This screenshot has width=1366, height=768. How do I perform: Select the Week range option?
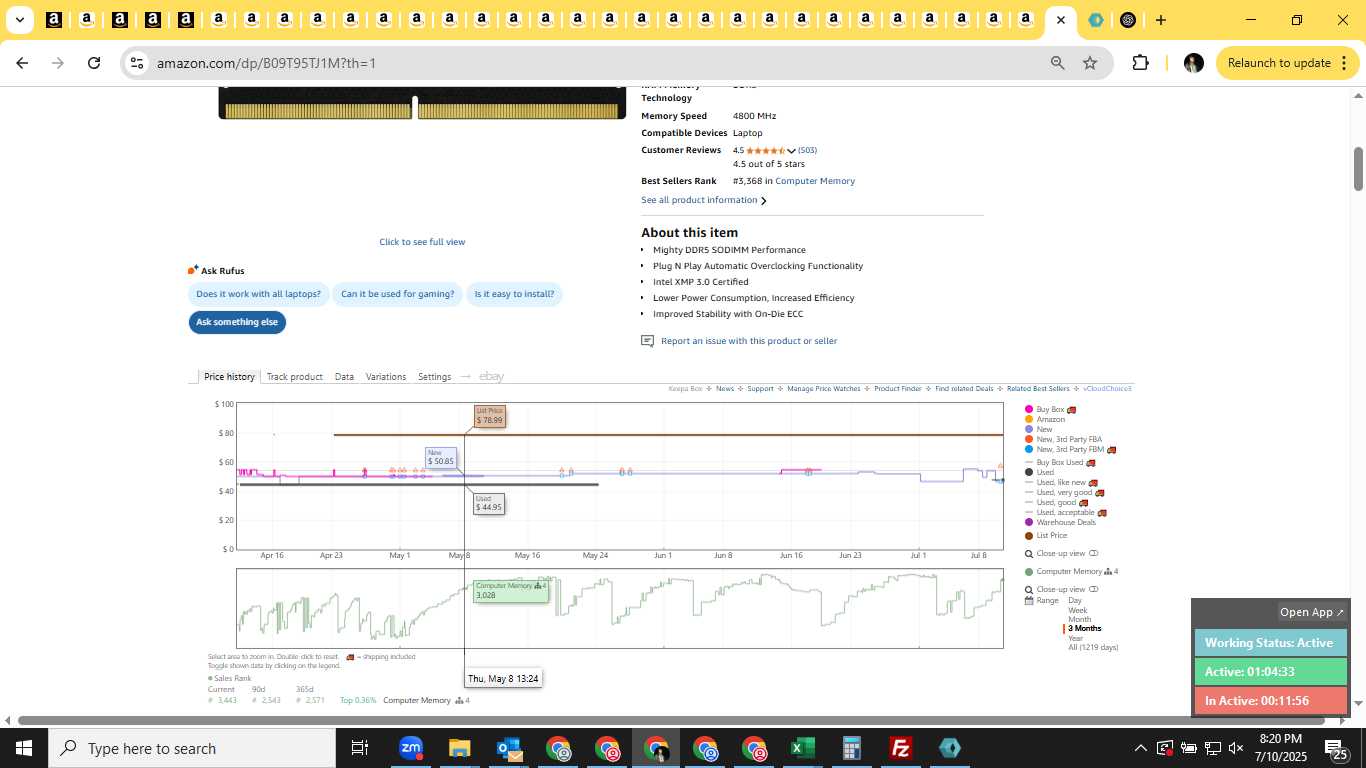tap(1077, 610)
